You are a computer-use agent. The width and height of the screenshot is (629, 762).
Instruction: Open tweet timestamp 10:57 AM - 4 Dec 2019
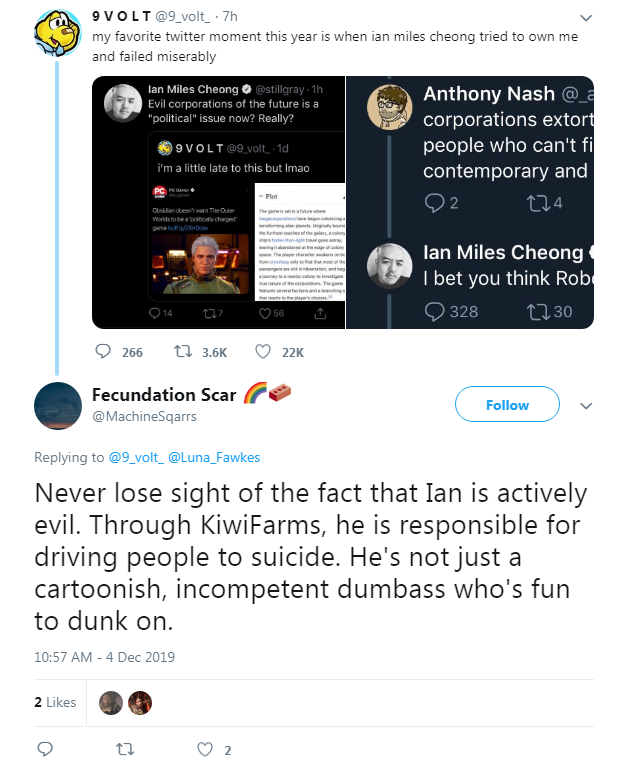coord(104,657)
